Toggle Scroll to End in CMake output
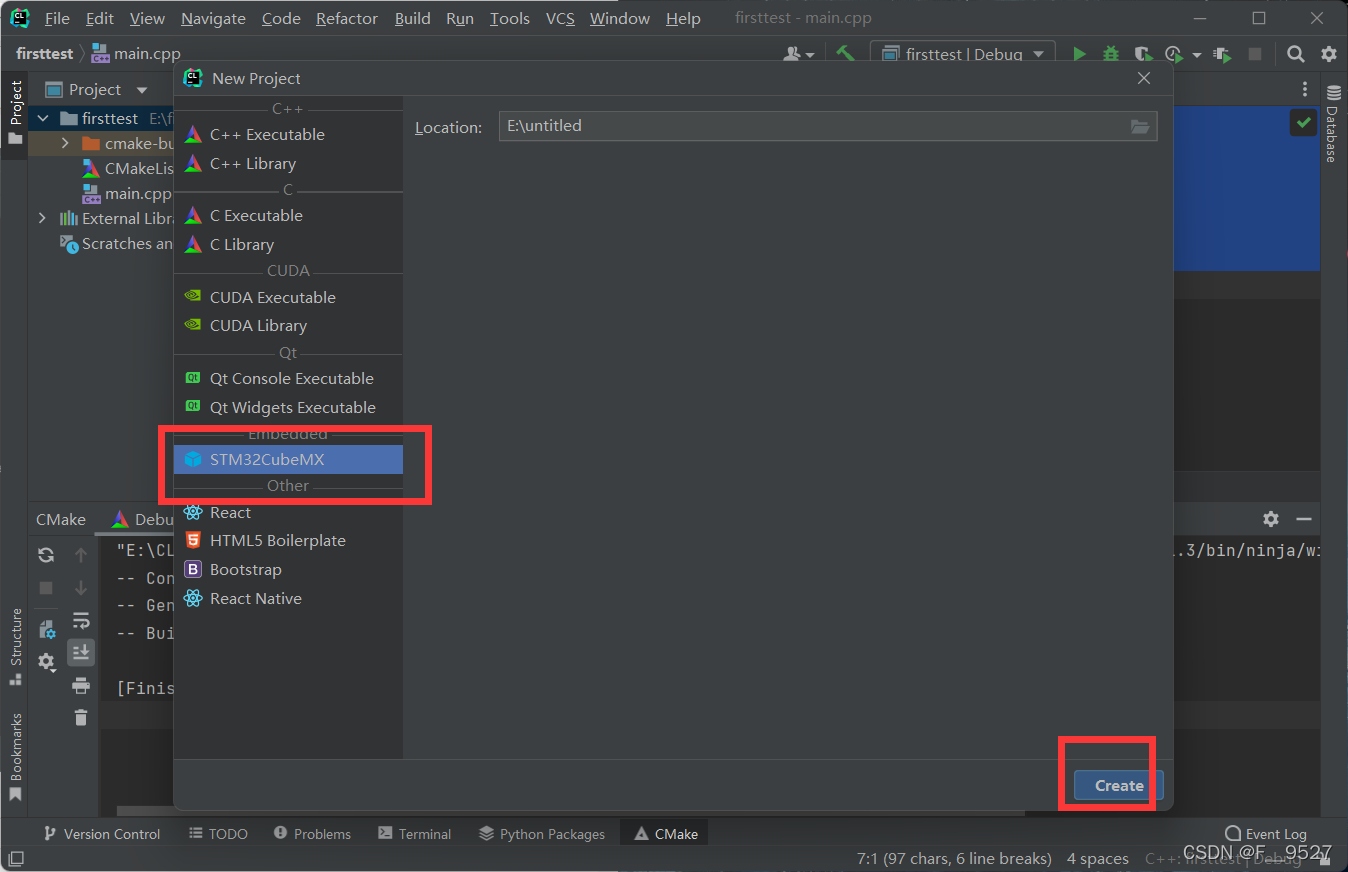Viewport: 1348px width, 872px height. coord(81,652)
